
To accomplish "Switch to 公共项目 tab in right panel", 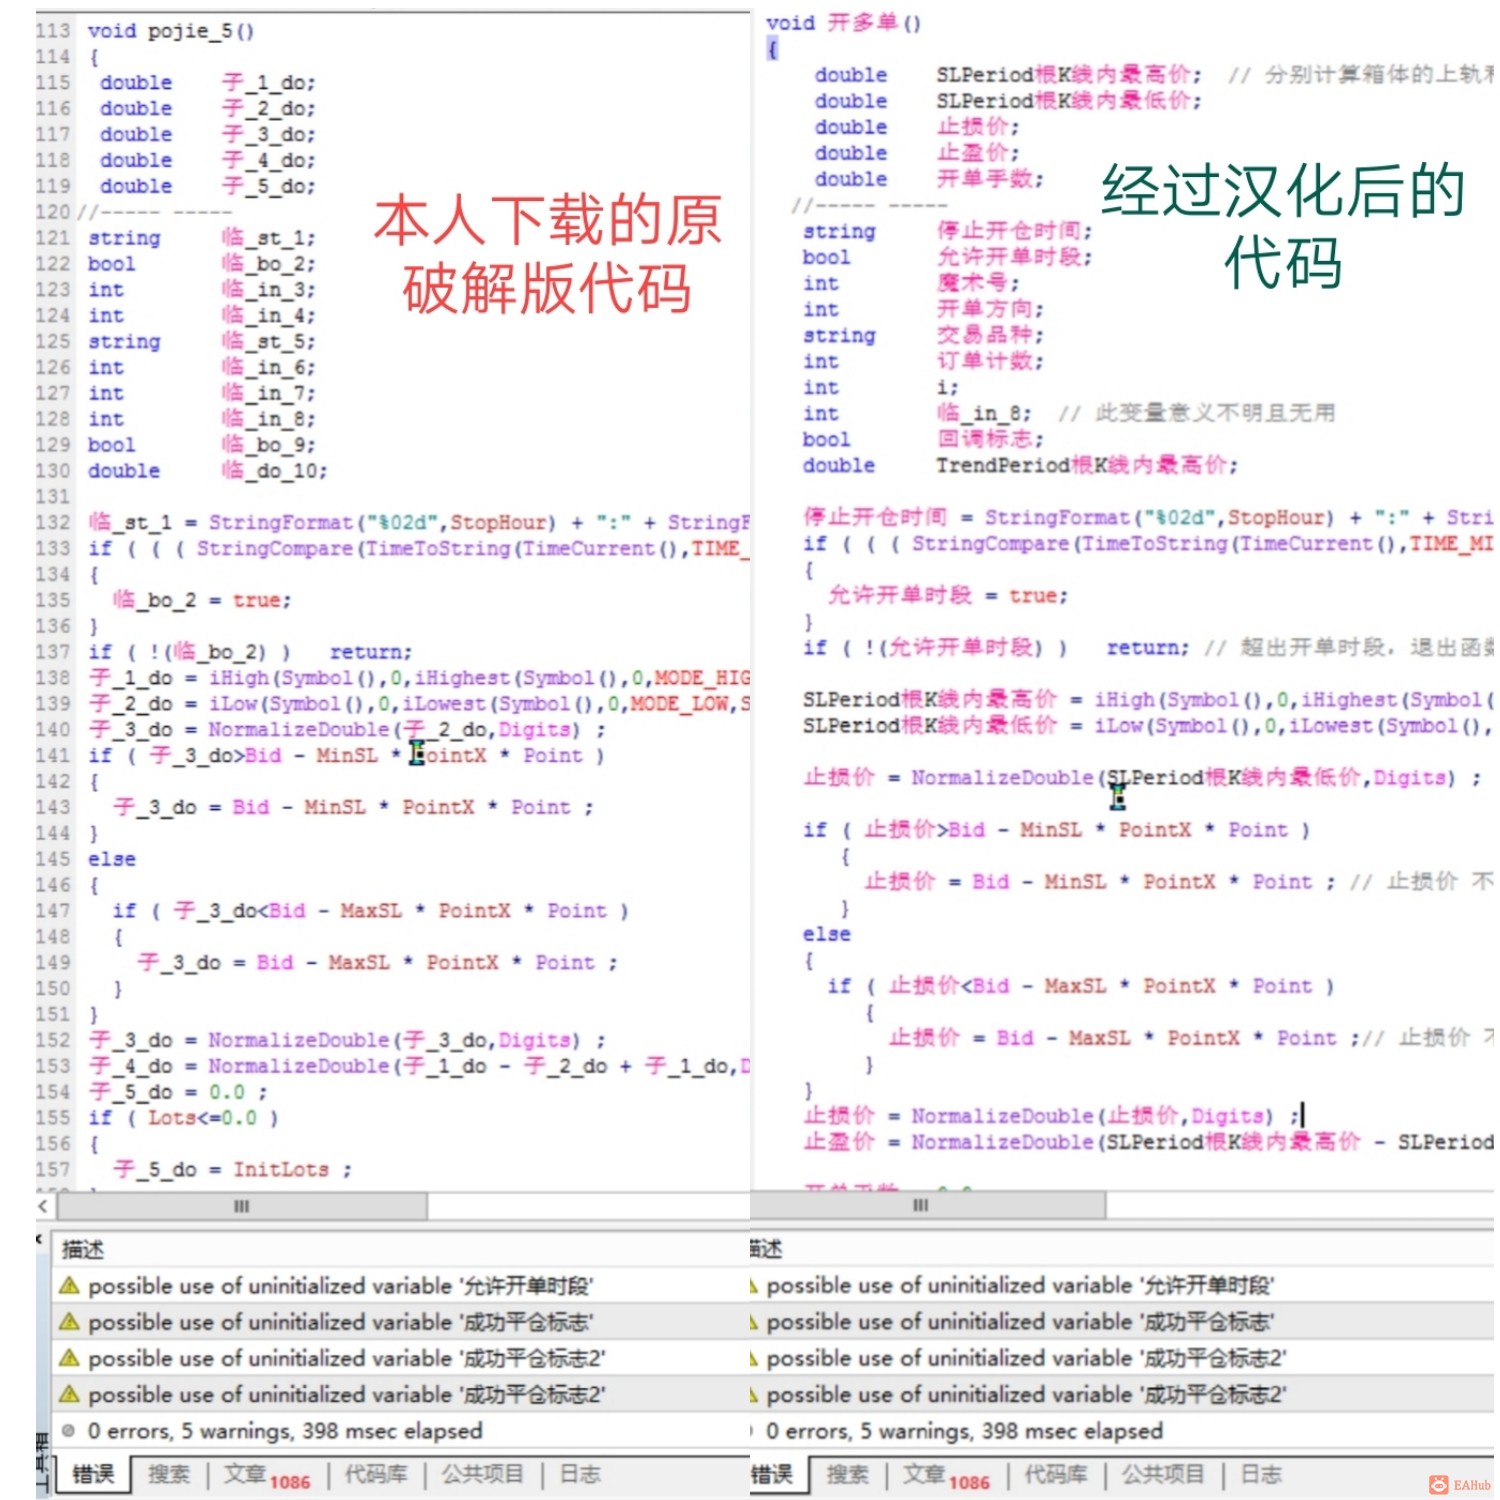I will [x=1163, y=1474].
